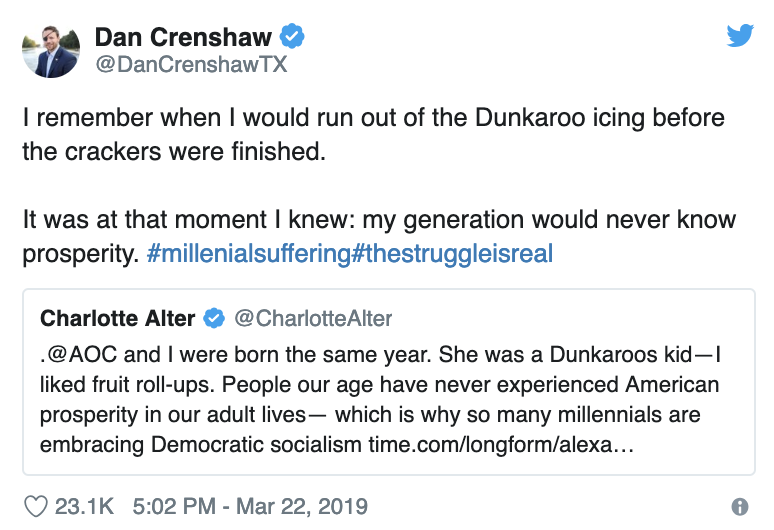Click the Twitter bird logo
This screenshot has height=530, width=774.
(739, 36)
